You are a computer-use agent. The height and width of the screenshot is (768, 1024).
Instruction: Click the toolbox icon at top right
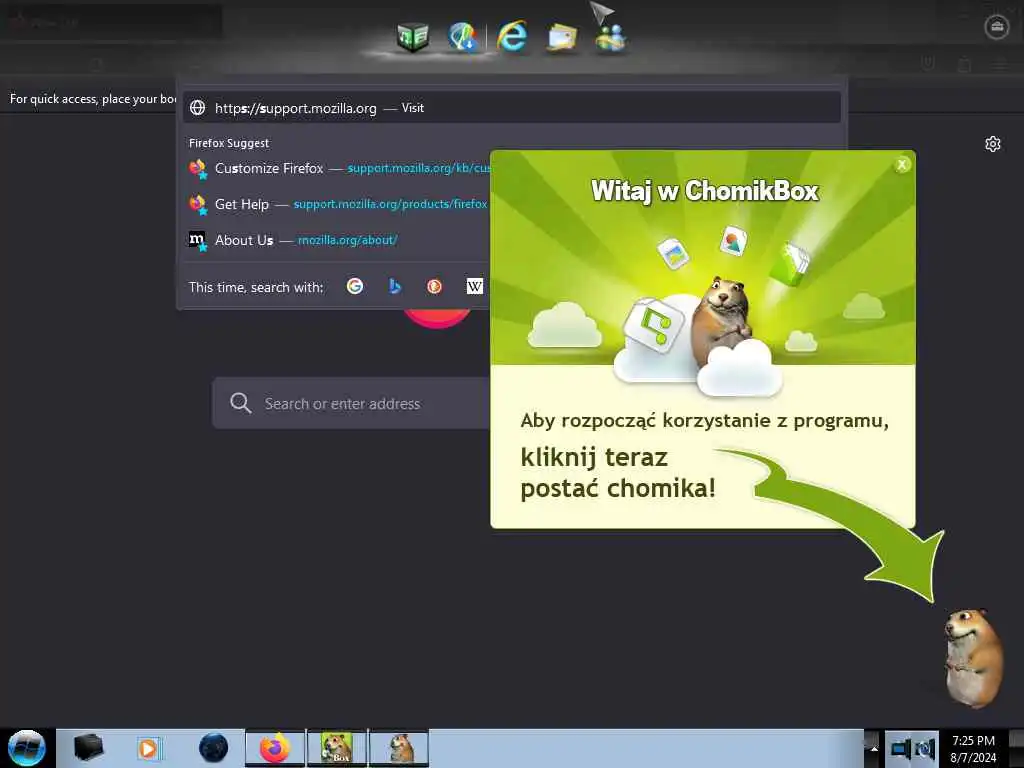click(997, 27)
